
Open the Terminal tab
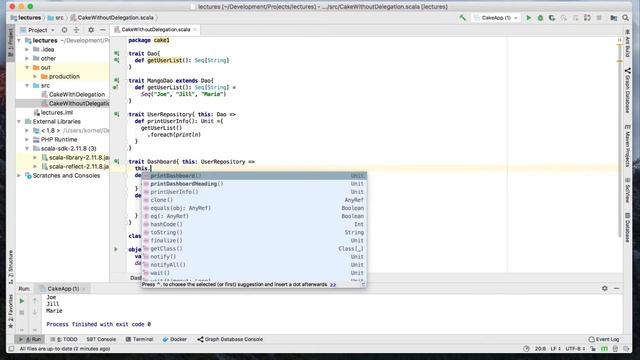(139, 339)
